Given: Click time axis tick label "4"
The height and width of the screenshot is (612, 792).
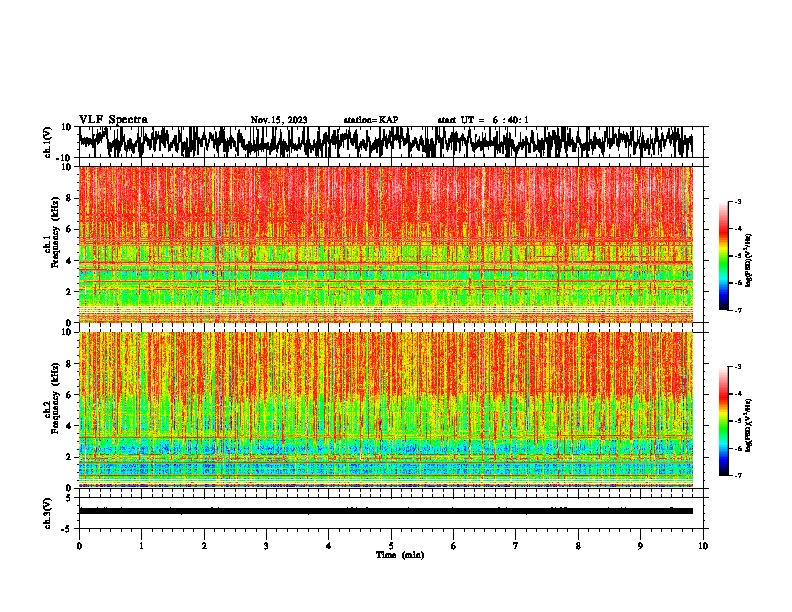Looking at the screenshot, I should pos(329,546).
